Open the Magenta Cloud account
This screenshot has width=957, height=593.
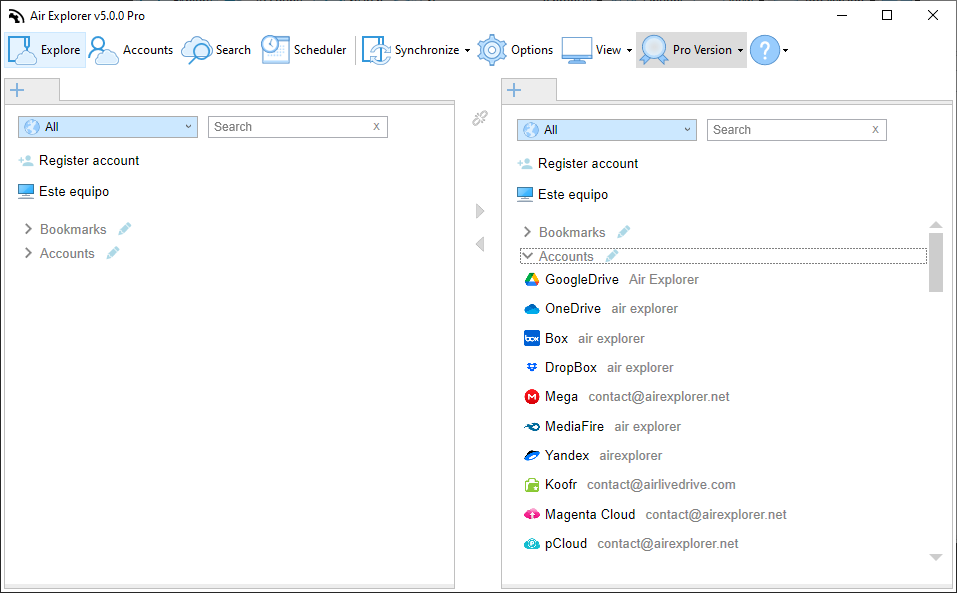click(655, 514)
